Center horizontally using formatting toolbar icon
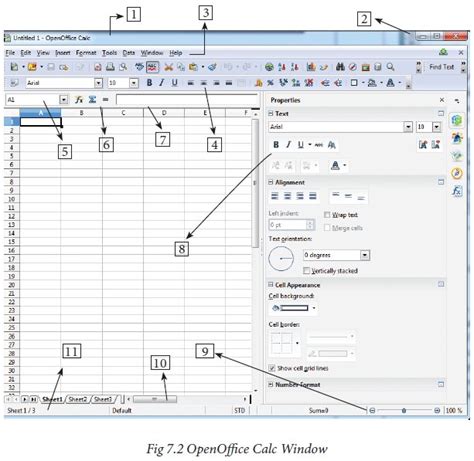Screen dimensions: 474x461 [203, 83]
